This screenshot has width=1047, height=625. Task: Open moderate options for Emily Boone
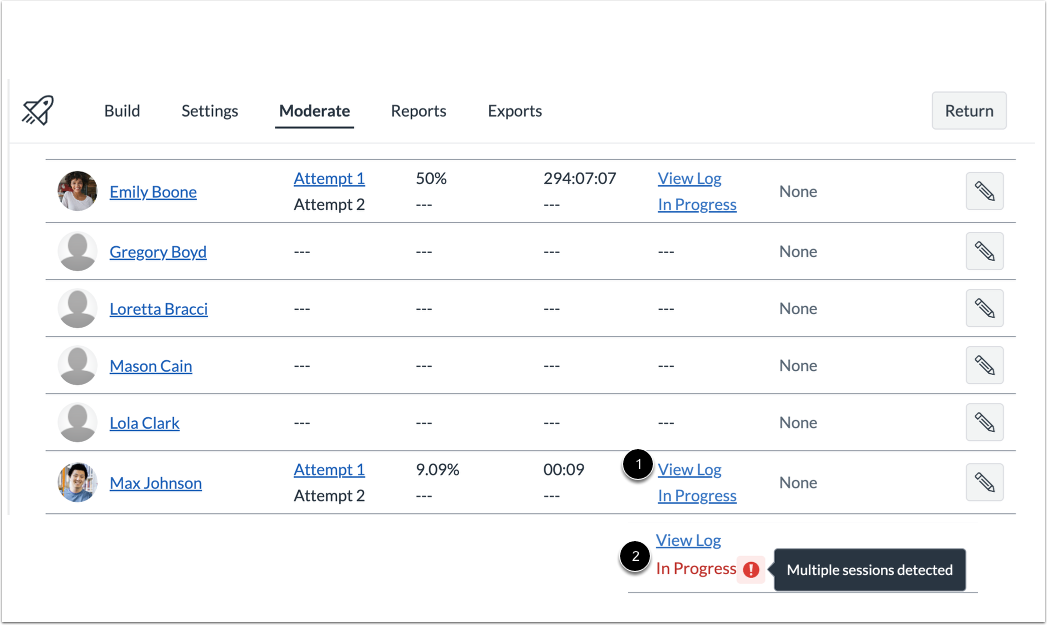tap(984, 191)
